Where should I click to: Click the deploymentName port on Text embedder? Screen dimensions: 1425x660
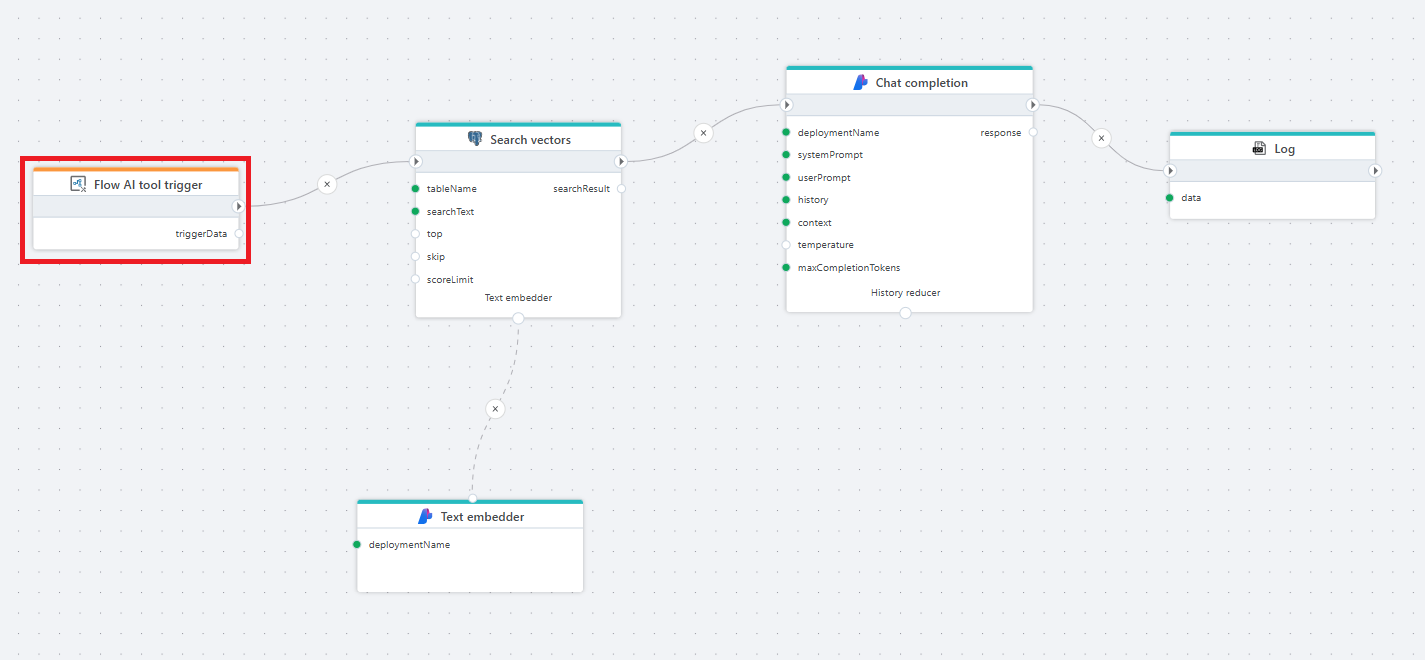click(357, 545)
